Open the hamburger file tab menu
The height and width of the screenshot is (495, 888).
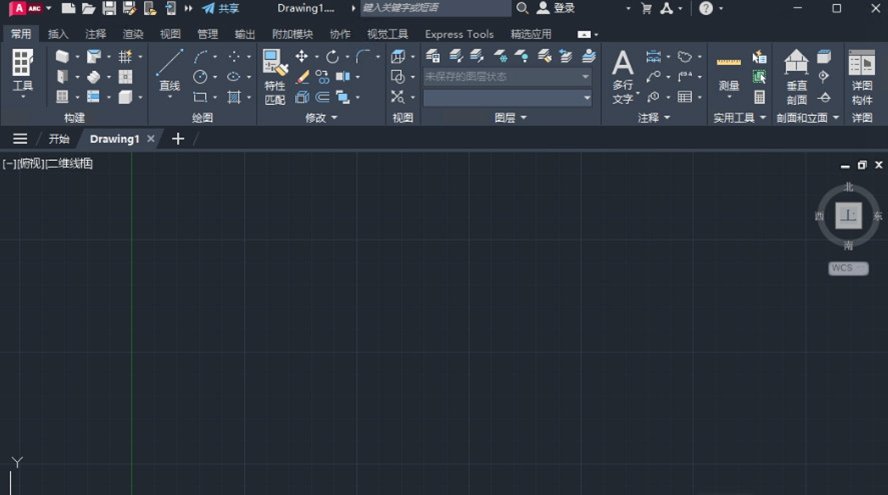pos(20,139)
